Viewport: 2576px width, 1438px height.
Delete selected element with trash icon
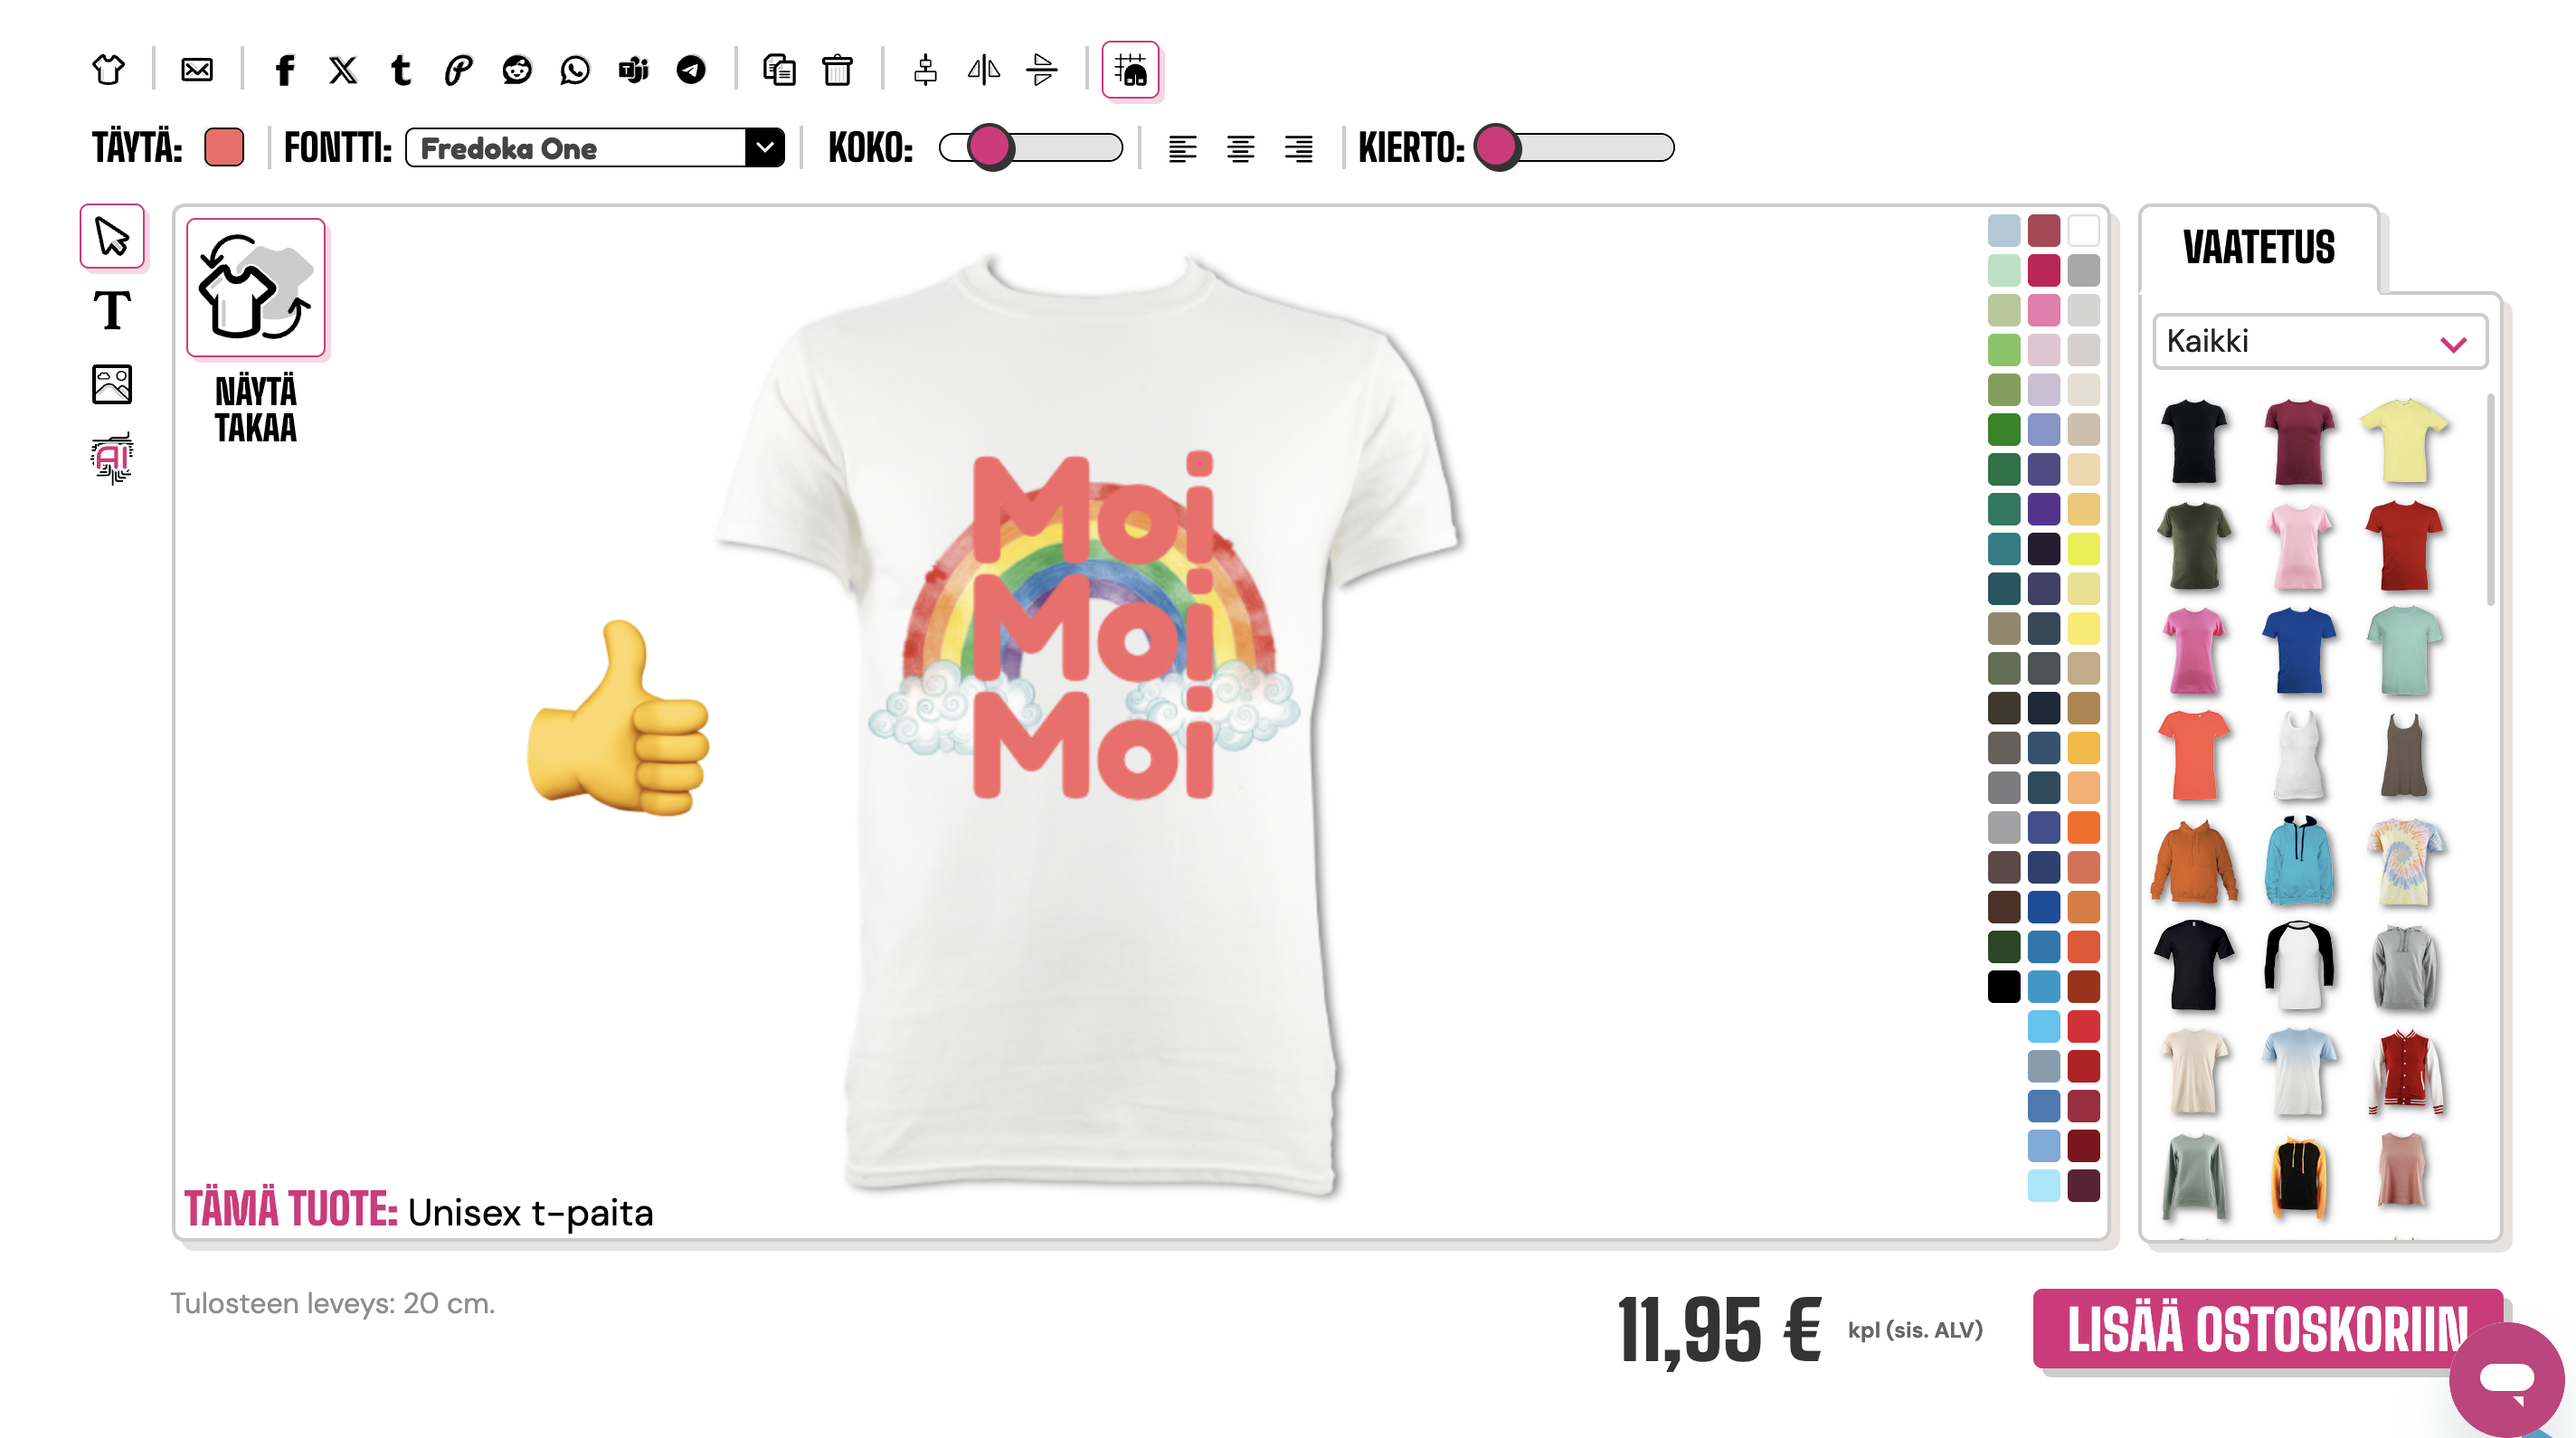[x=837, y=70]
